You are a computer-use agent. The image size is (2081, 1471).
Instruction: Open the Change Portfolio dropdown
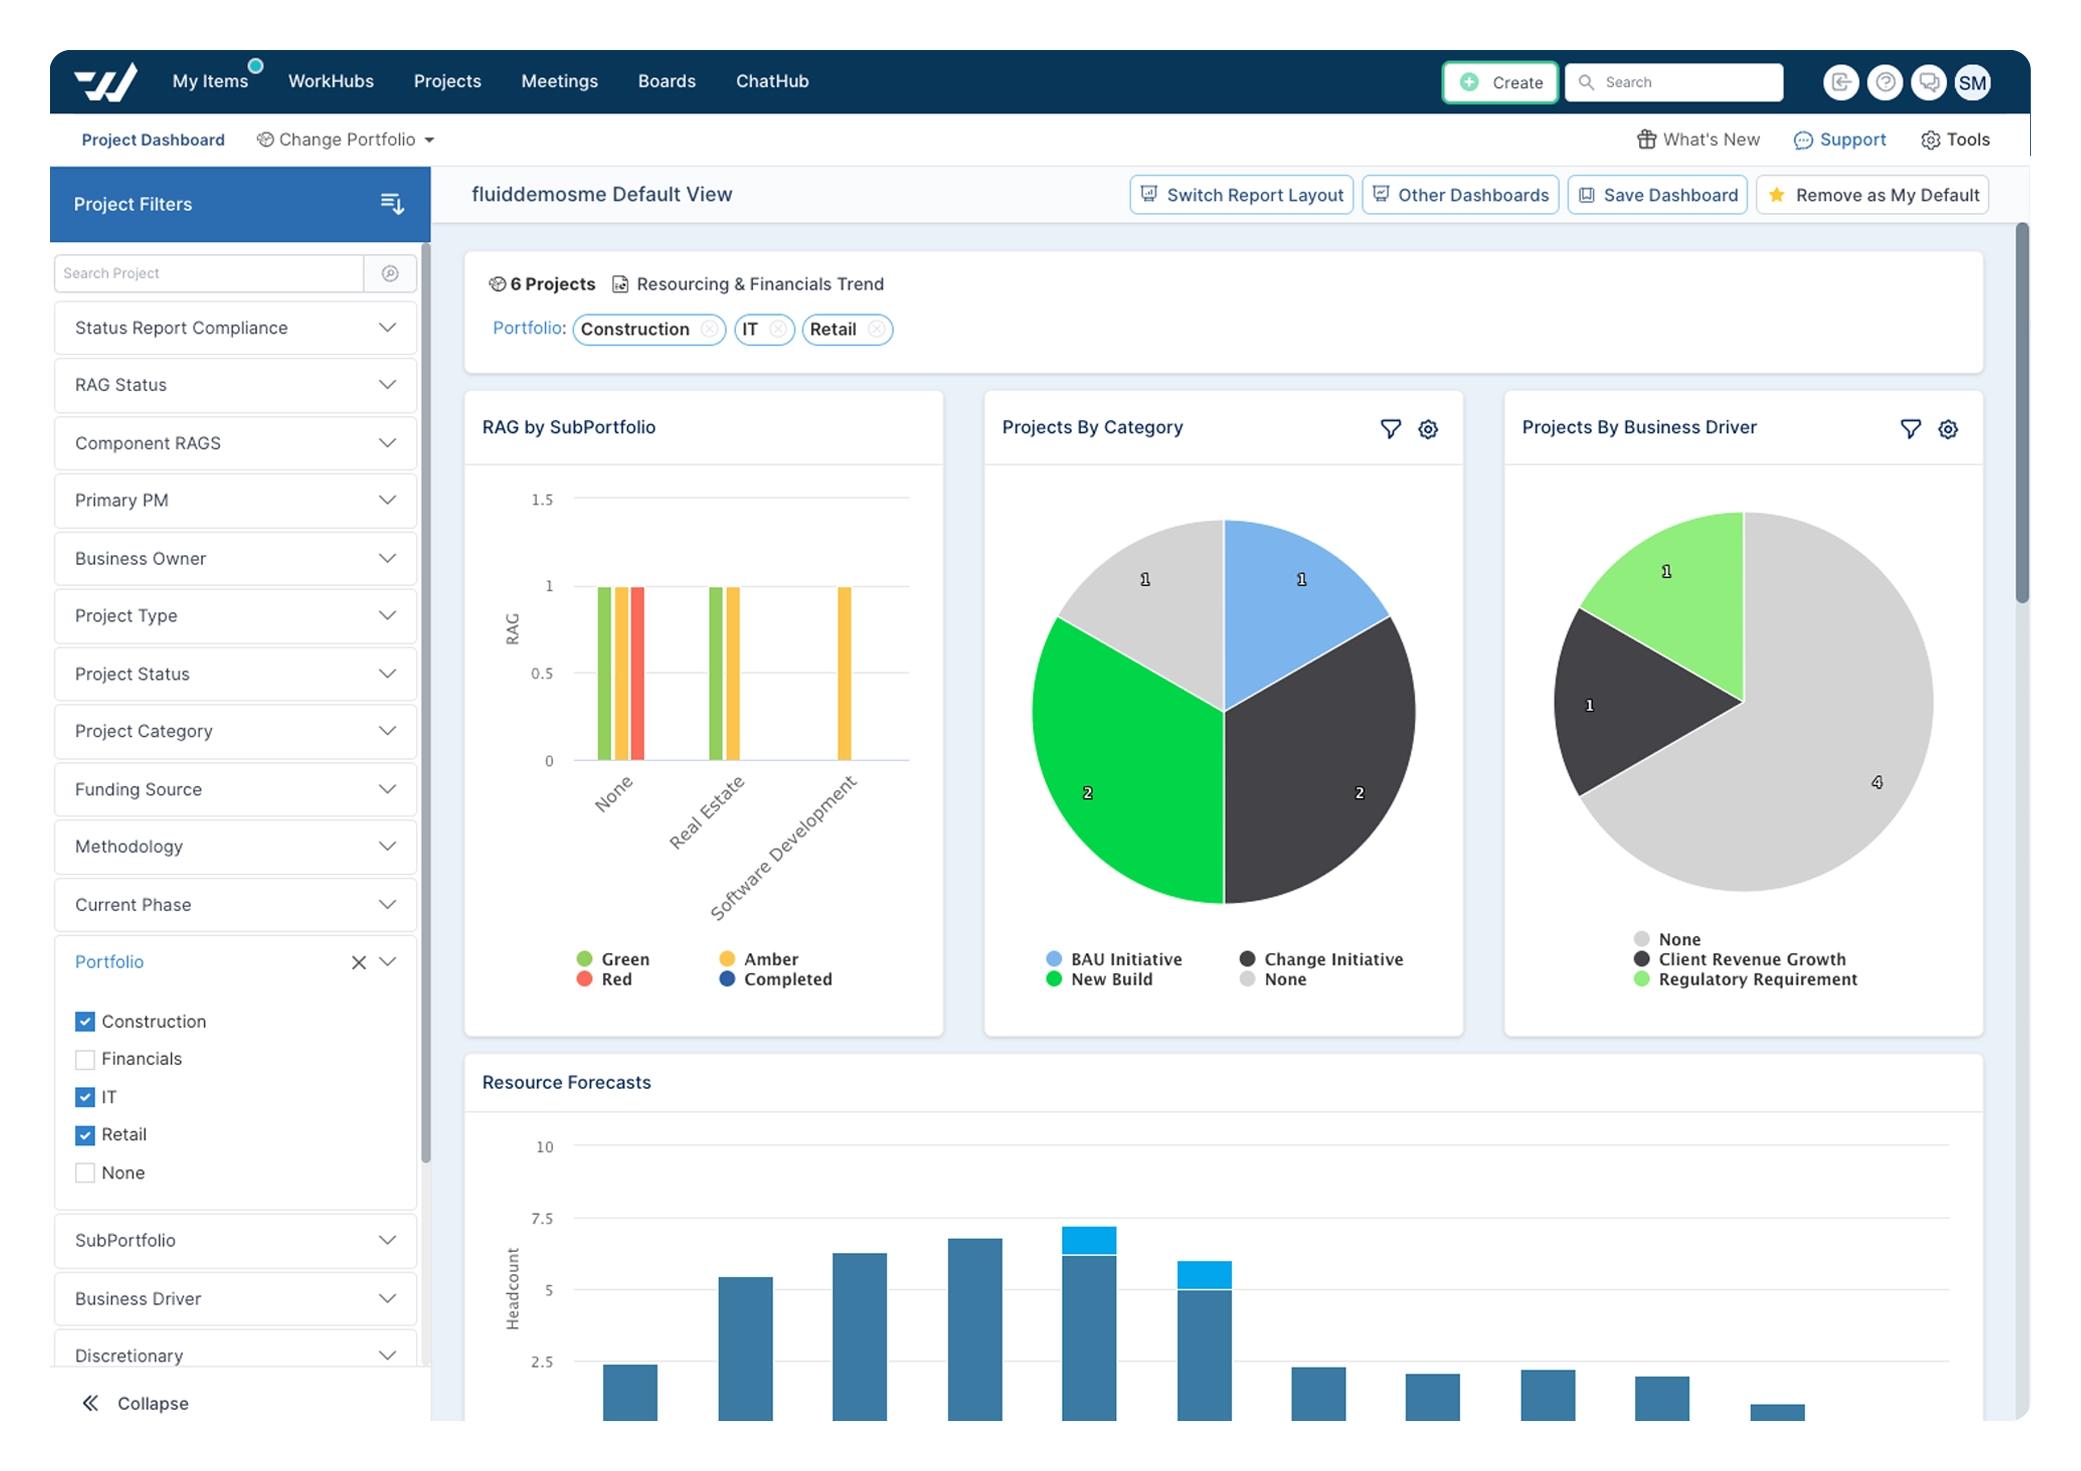pos(345,139)
